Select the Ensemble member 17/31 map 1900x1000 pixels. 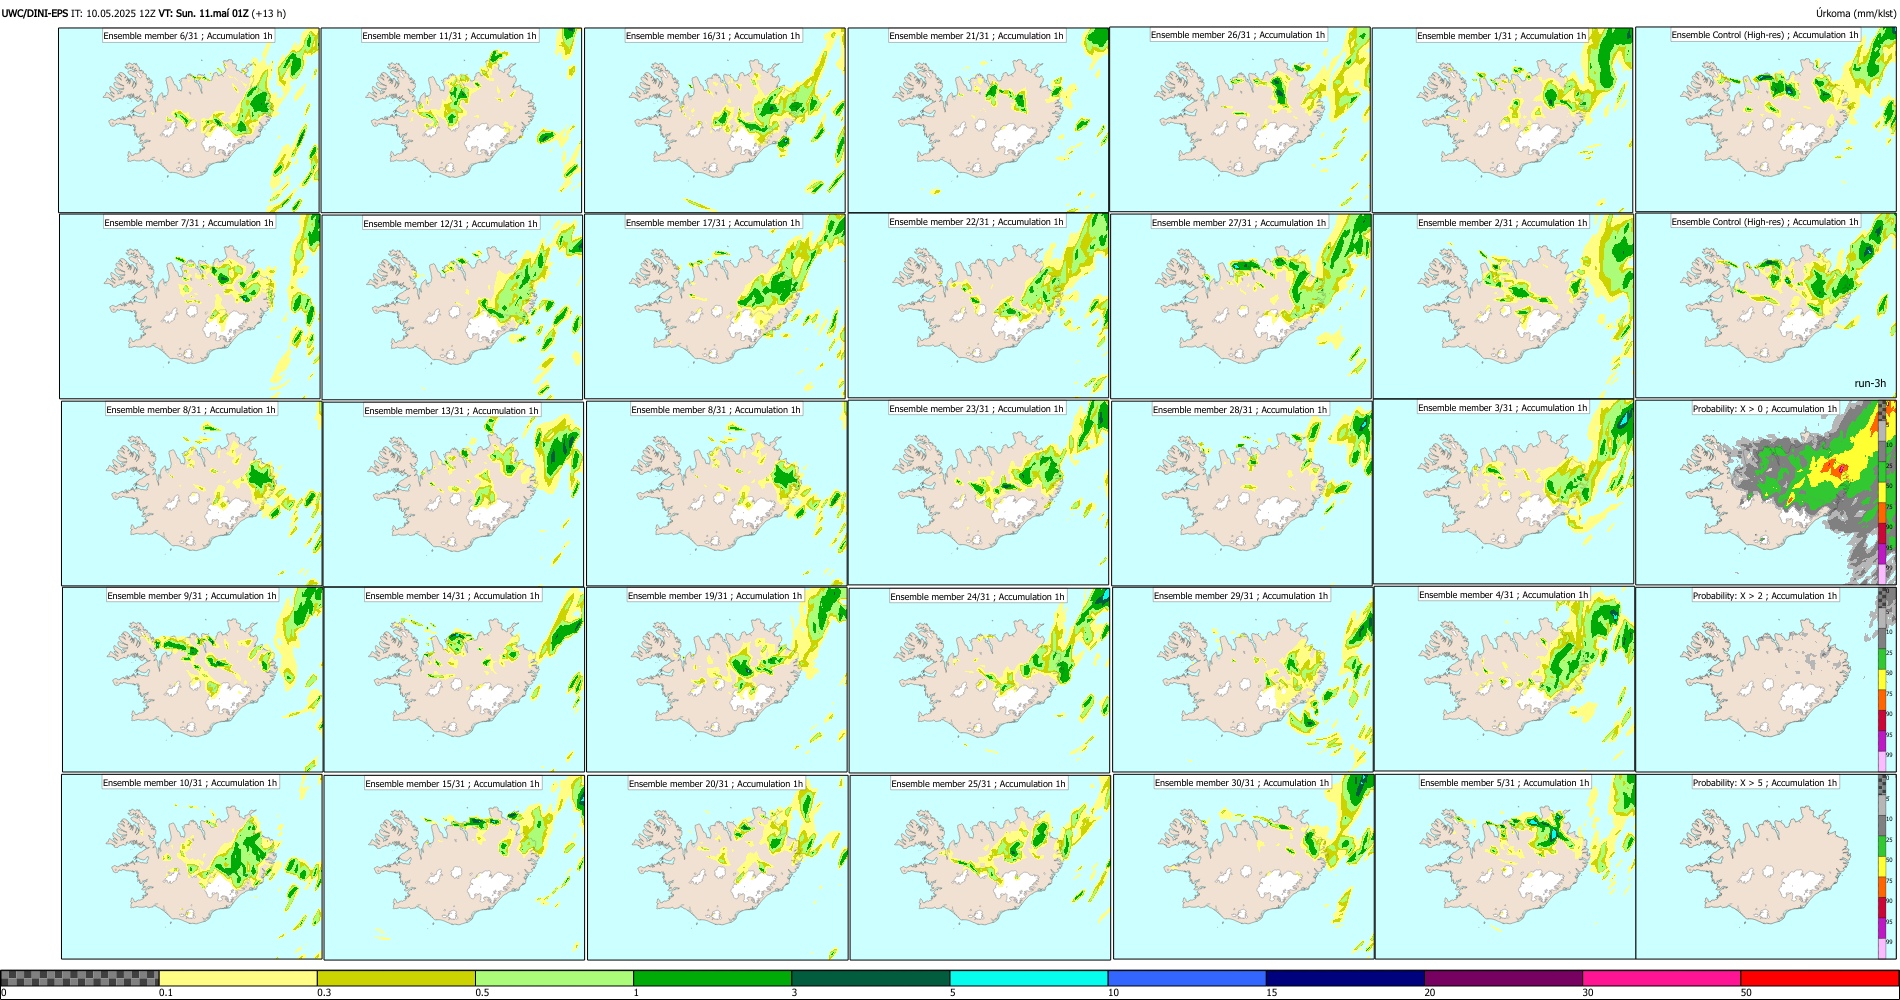(715, 306)
